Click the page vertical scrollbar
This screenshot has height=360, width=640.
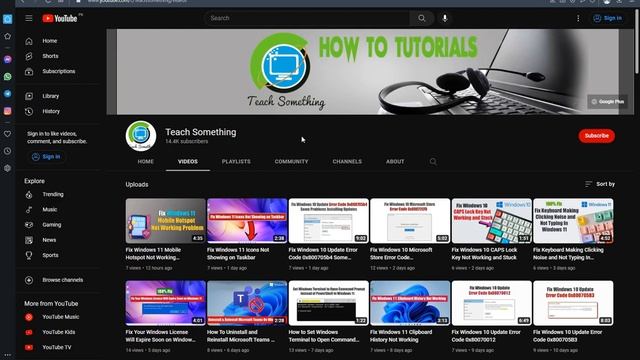(637, 41)
